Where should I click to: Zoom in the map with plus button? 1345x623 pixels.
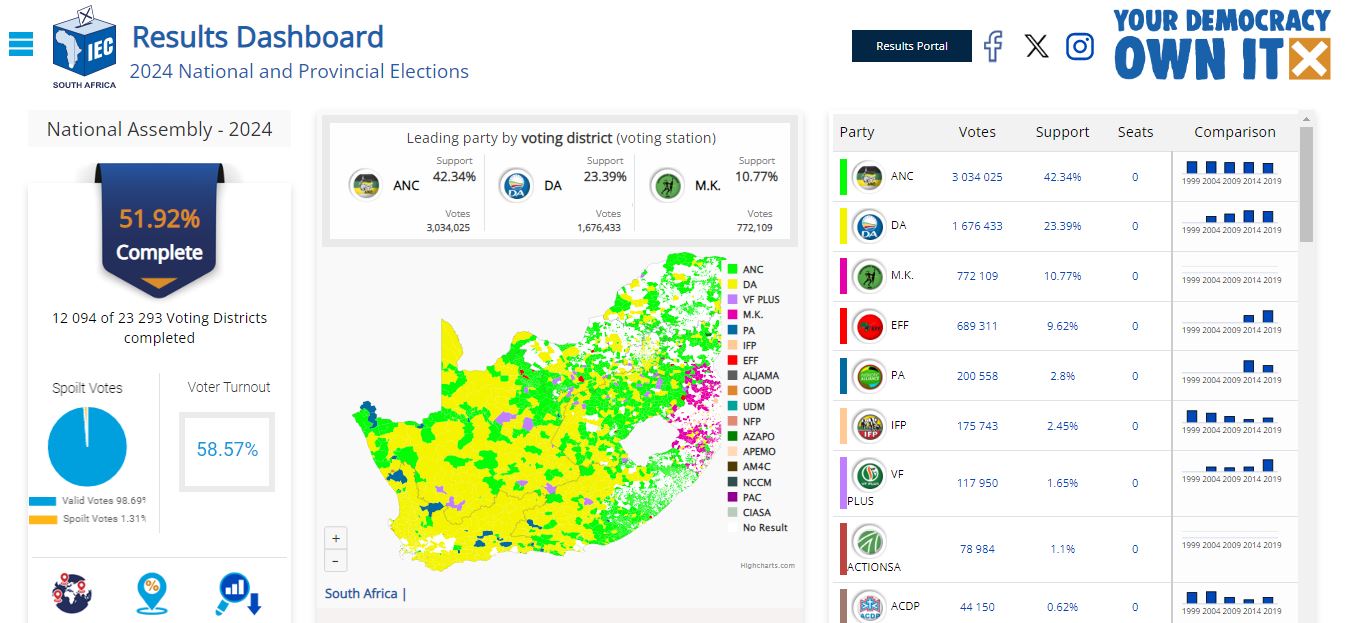[336, 537]
